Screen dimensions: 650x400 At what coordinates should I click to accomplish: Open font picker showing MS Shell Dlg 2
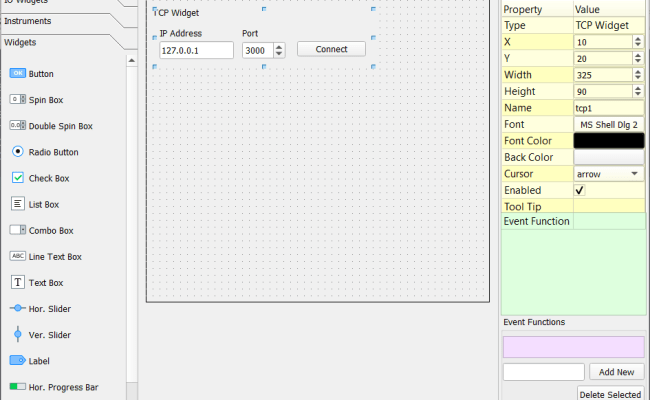(x=609, y=125)
